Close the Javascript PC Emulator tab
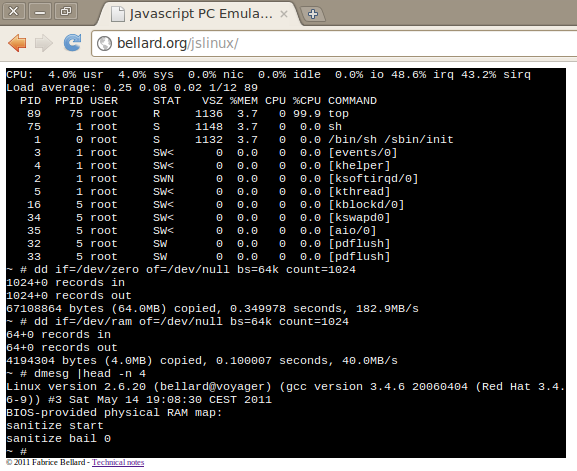Viewport: 577px width, 471px height. pos(284,14)
